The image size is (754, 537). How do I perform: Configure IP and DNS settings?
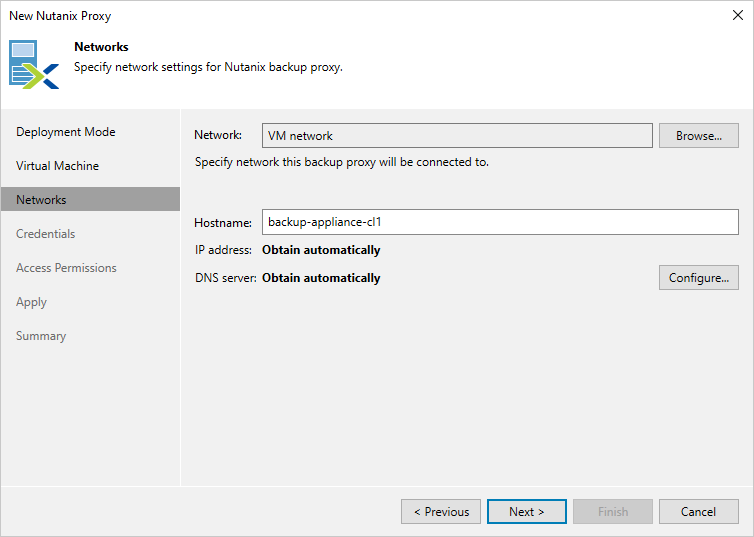(x=698, y=278)
